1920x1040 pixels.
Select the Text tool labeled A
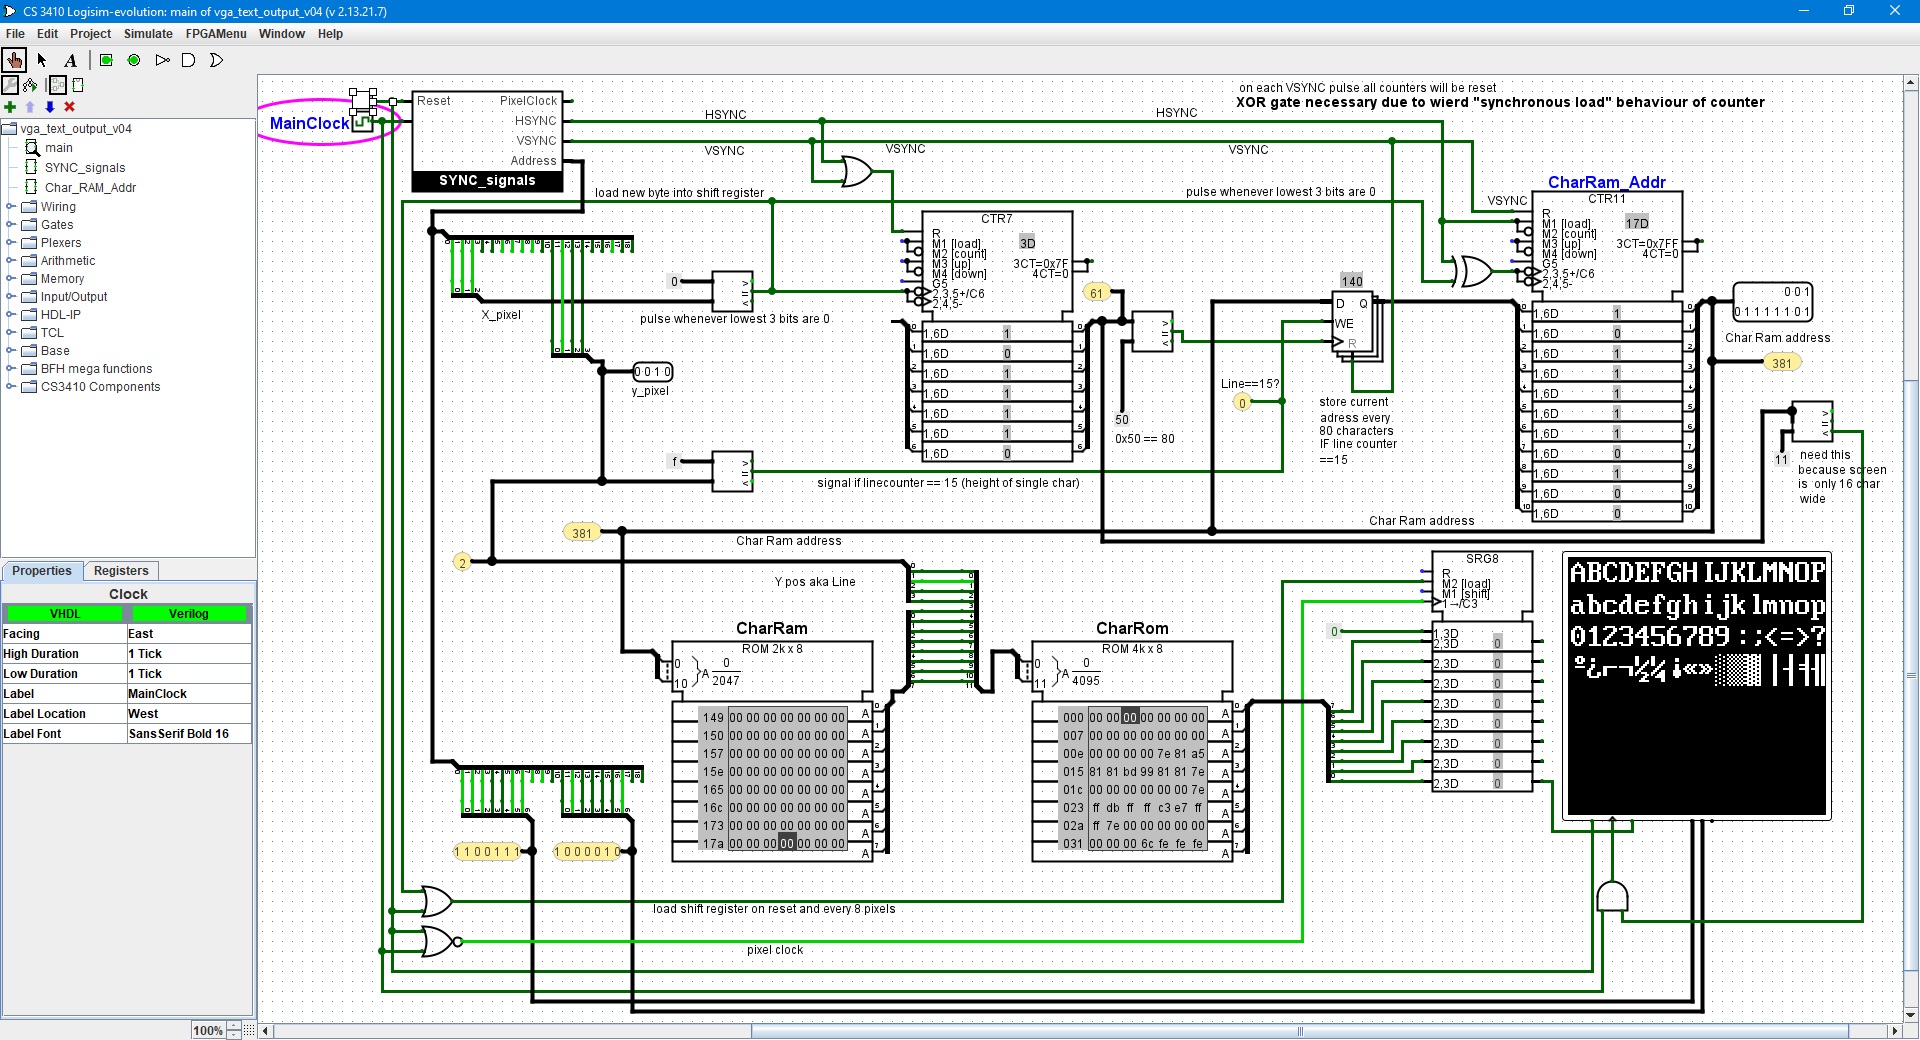(x=70, y=60)
